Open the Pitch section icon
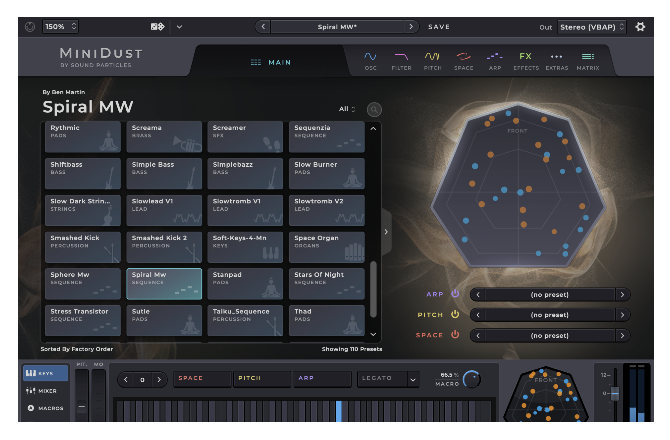 click(x=433, y=61)
